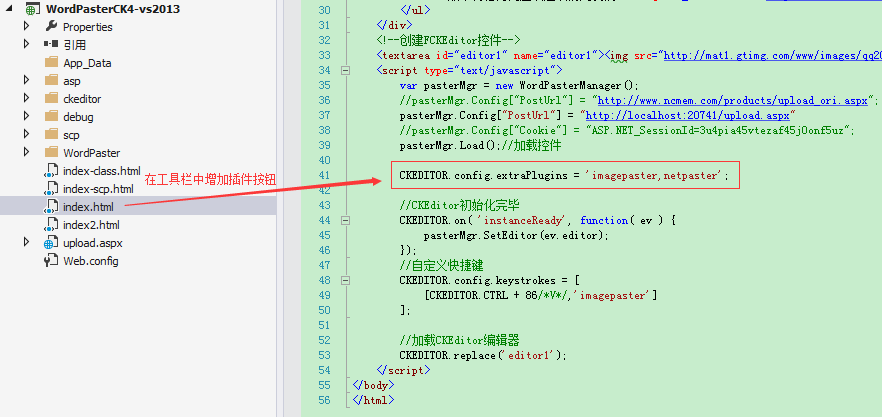Click line number 53 in the gutter
Viewport: 882px width, 417px height.
pyautogui.click(x=324, y=355)
